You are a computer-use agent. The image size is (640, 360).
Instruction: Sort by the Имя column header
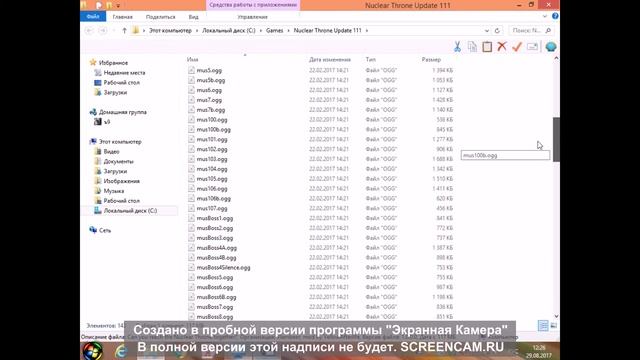[x=193, y=60]
